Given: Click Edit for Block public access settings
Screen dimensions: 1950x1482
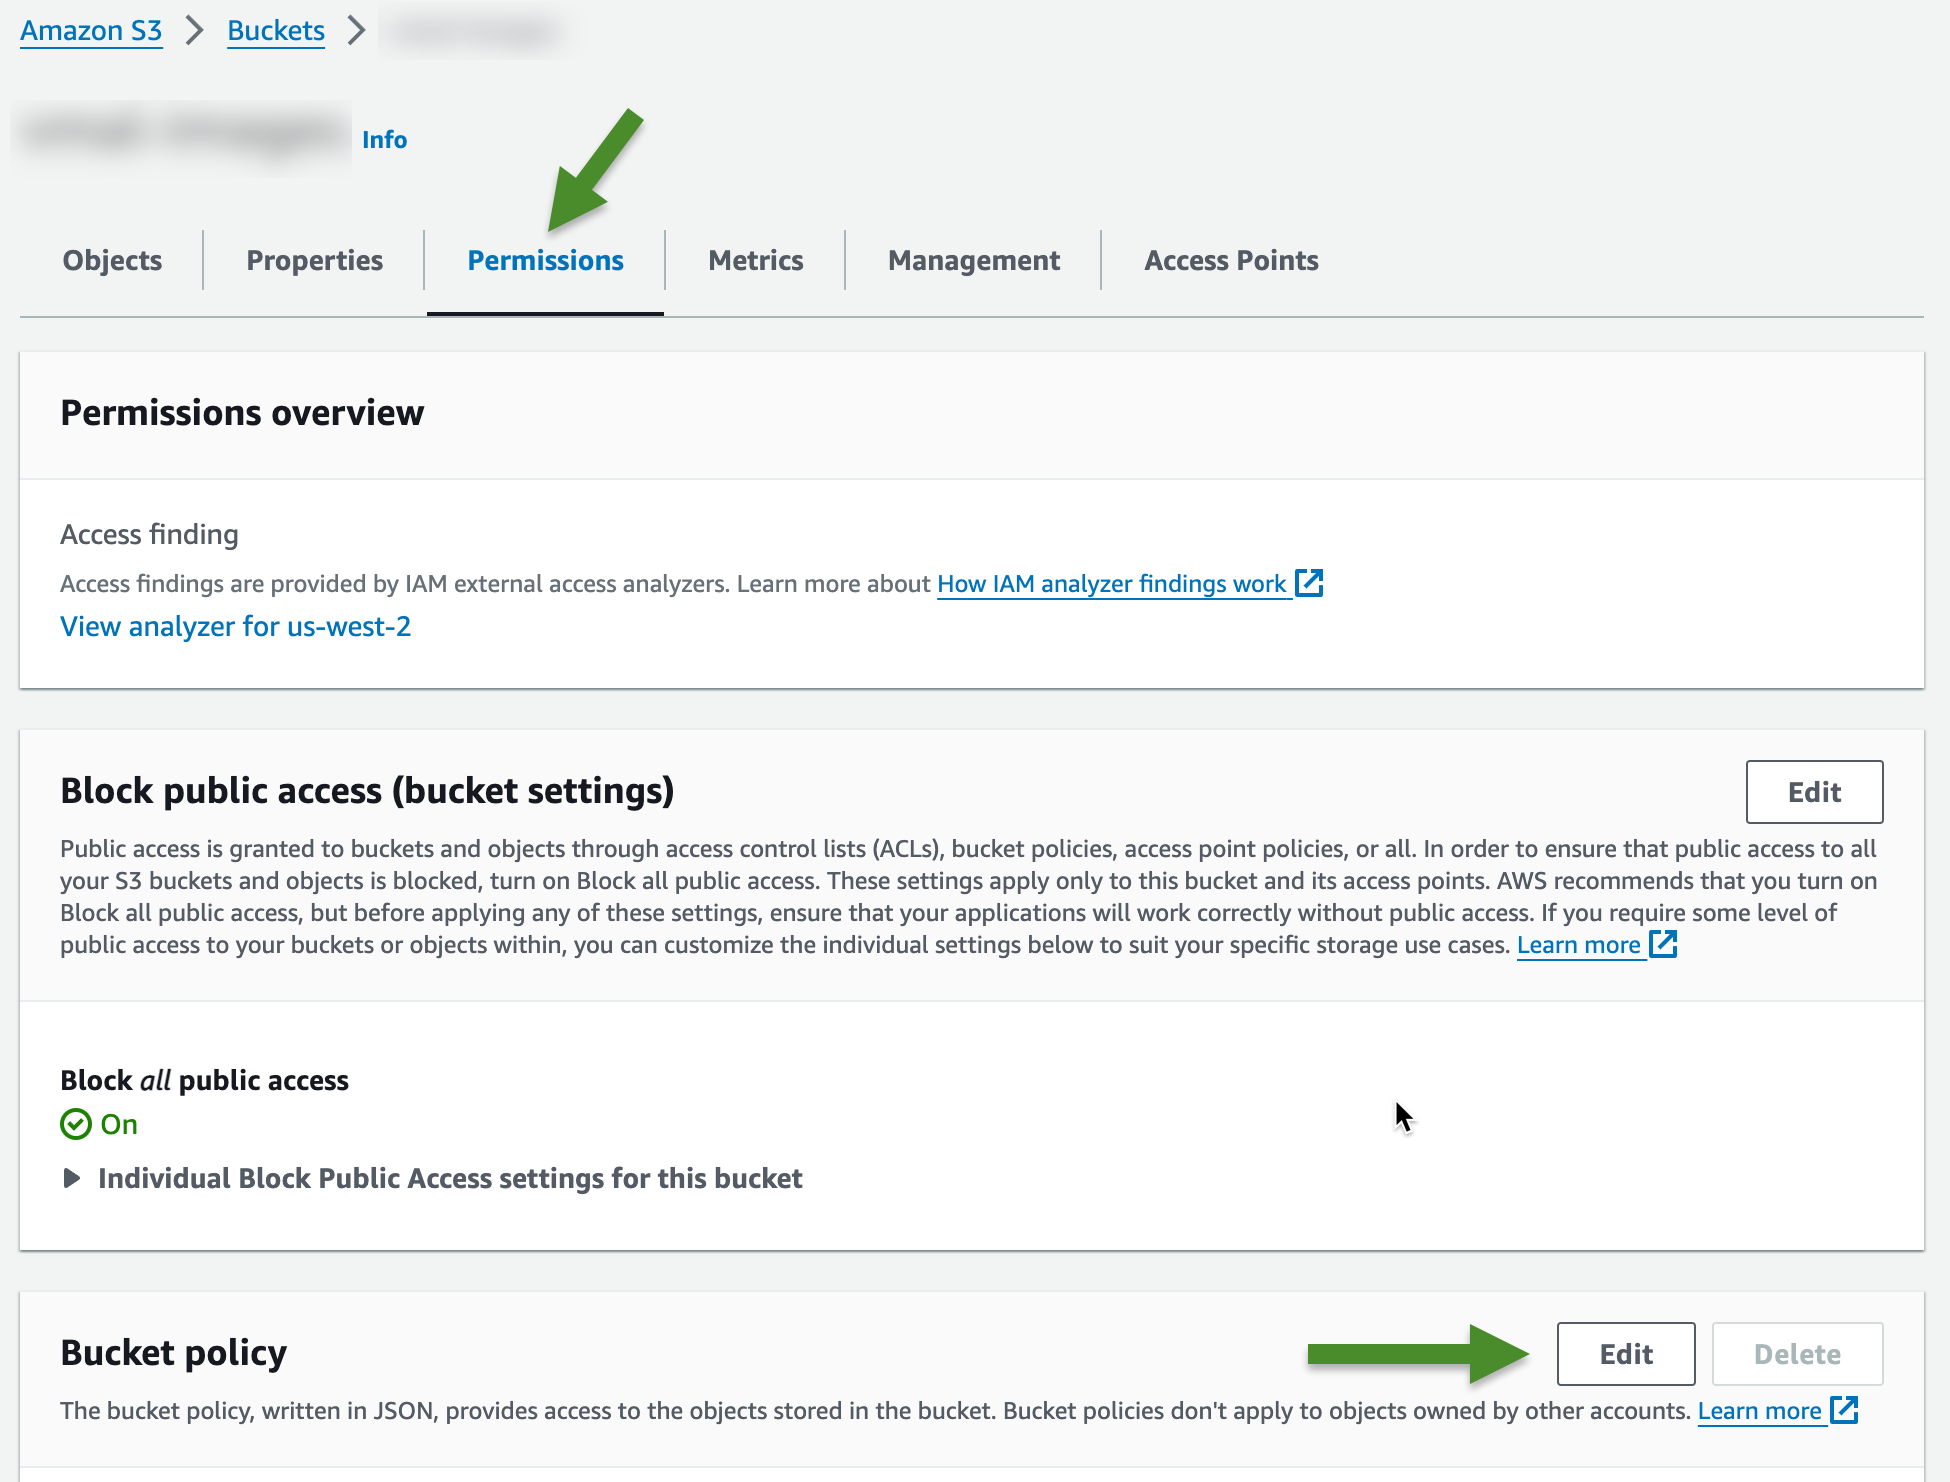Looking at the screenshot, I should tap(1814, 791).
